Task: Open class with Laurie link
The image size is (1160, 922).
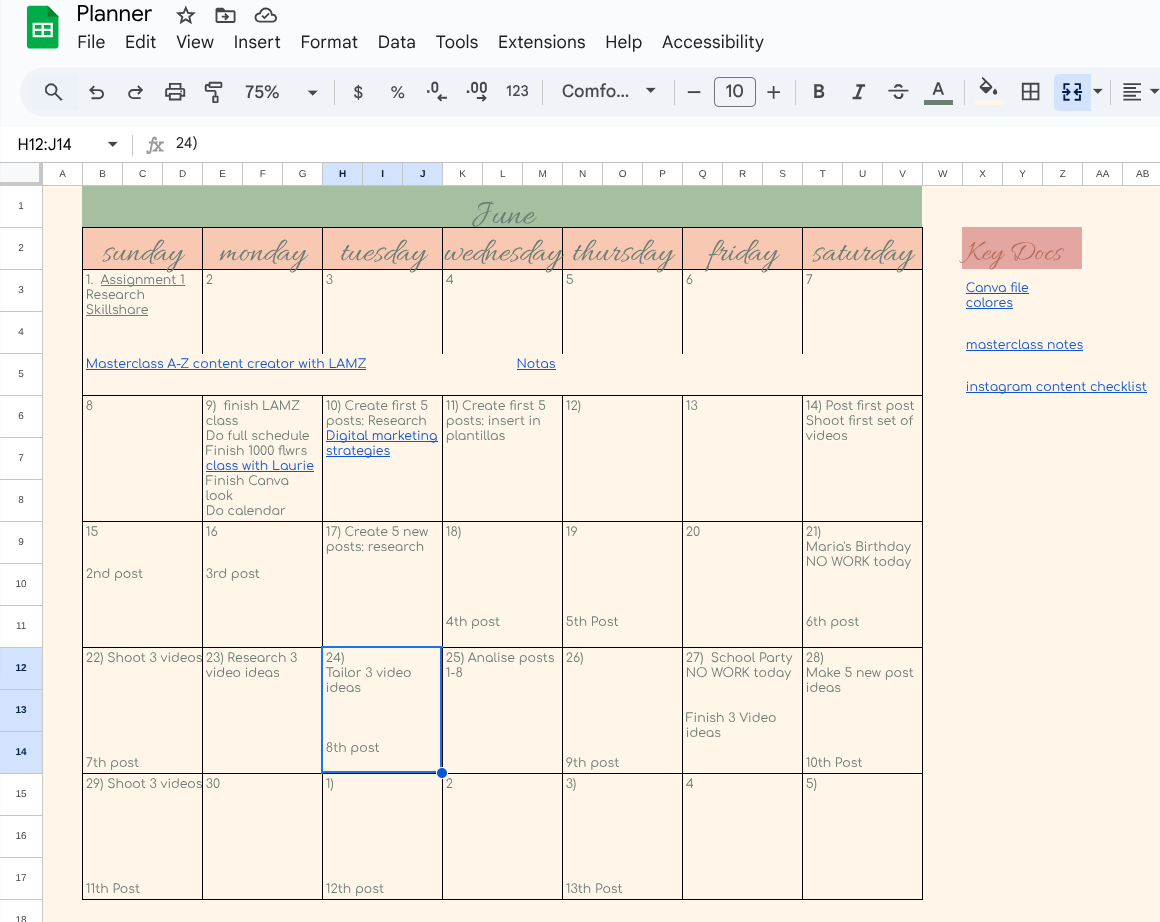Action: tap(260, 465)
